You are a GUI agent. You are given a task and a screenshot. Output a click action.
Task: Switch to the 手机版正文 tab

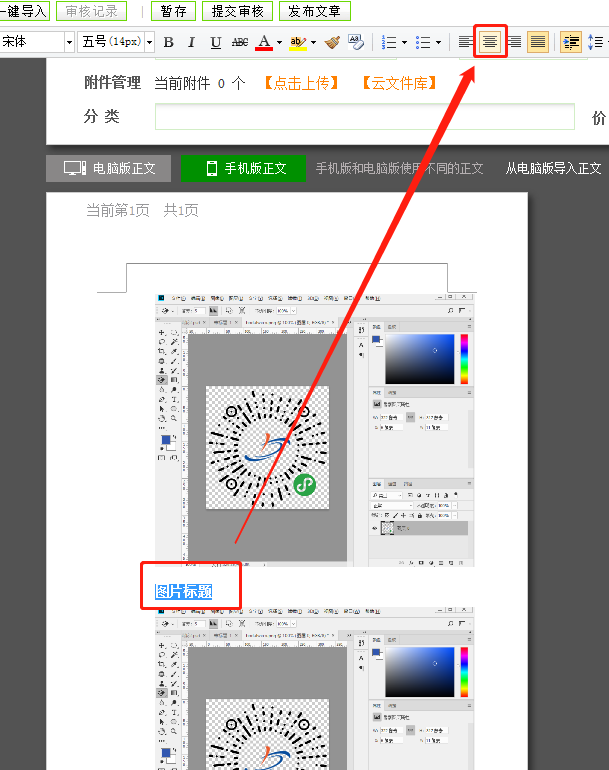coord(244,168)
